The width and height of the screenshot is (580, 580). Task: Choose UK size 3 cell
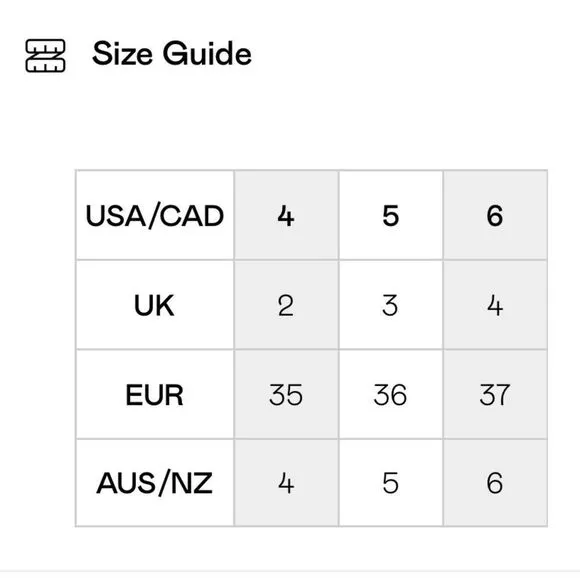point(391,305)
